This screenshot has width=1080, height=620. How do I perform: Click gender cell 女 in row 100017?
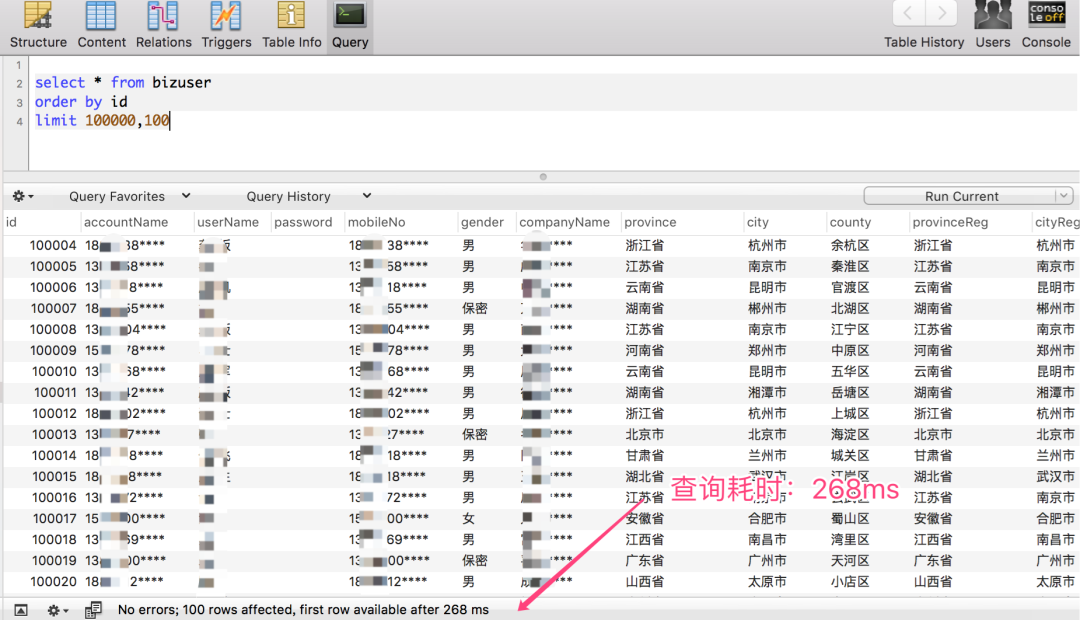click(468, 519)
